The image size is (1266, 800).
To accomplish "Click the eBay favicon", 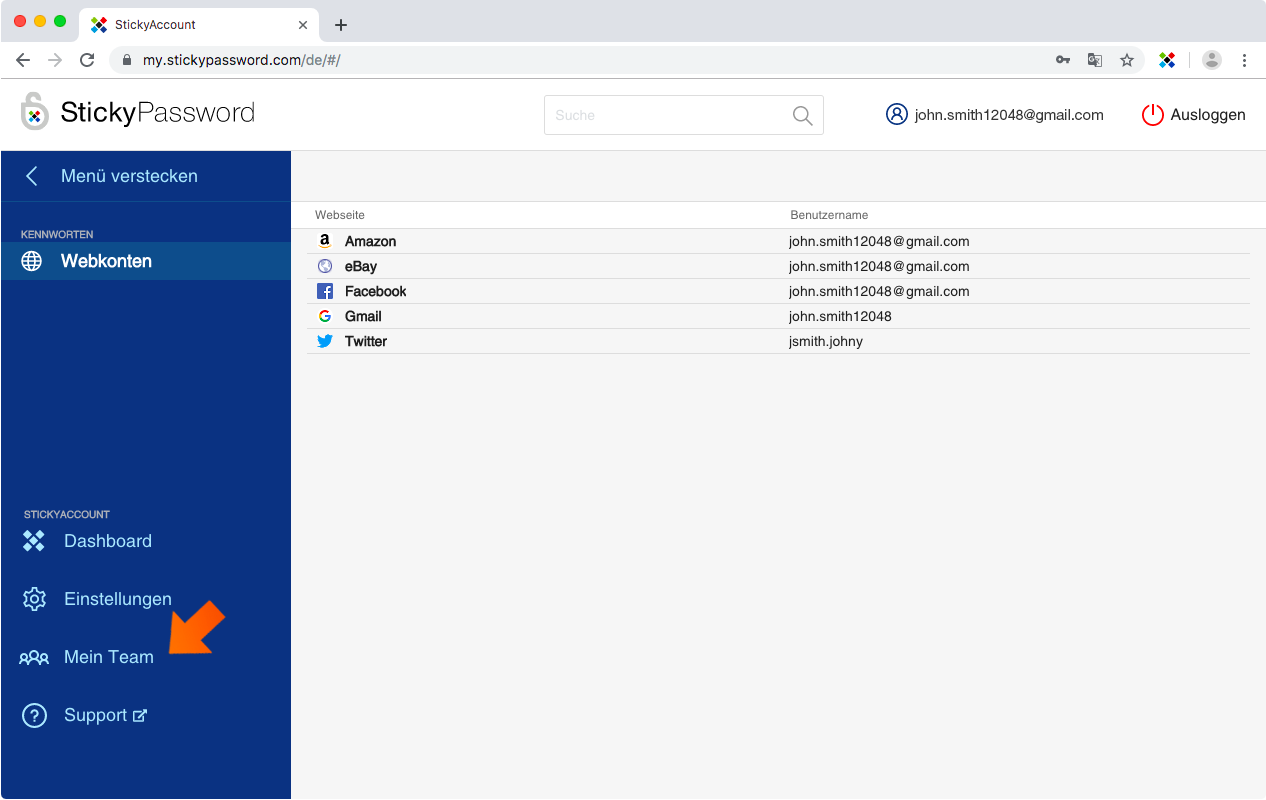I will (x=325, y=266).
